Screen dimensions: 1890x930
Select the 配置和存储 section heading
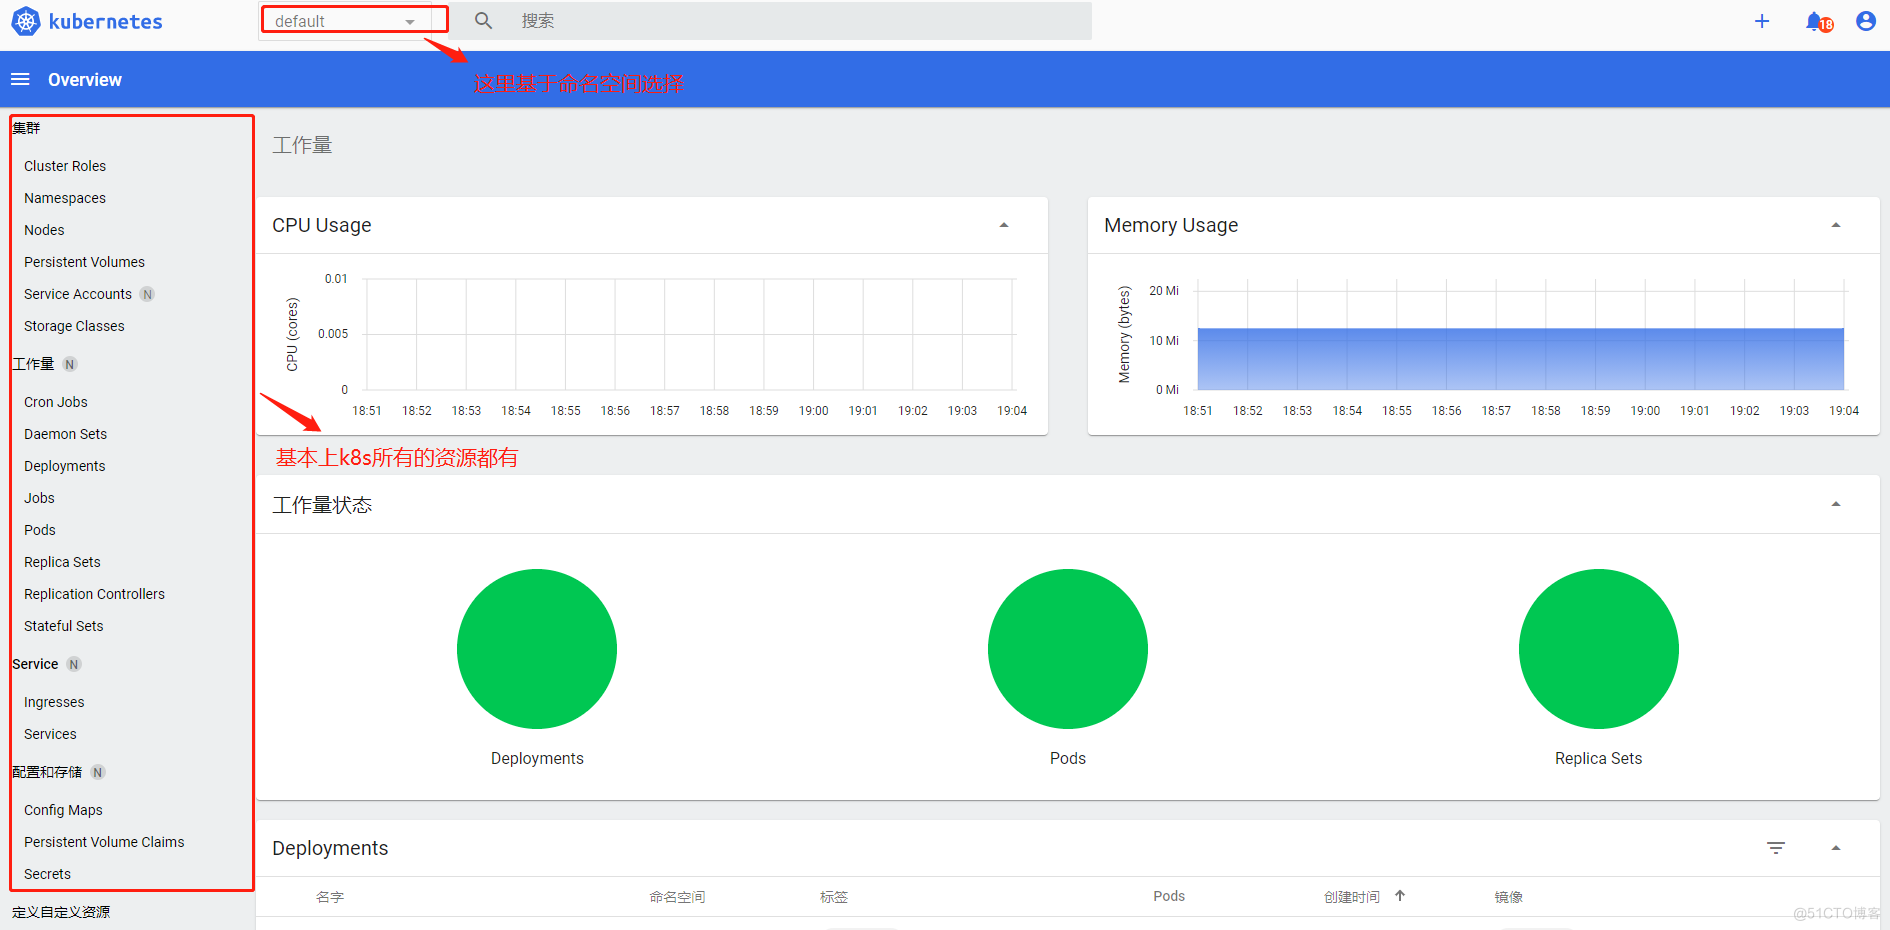[47, 772]
